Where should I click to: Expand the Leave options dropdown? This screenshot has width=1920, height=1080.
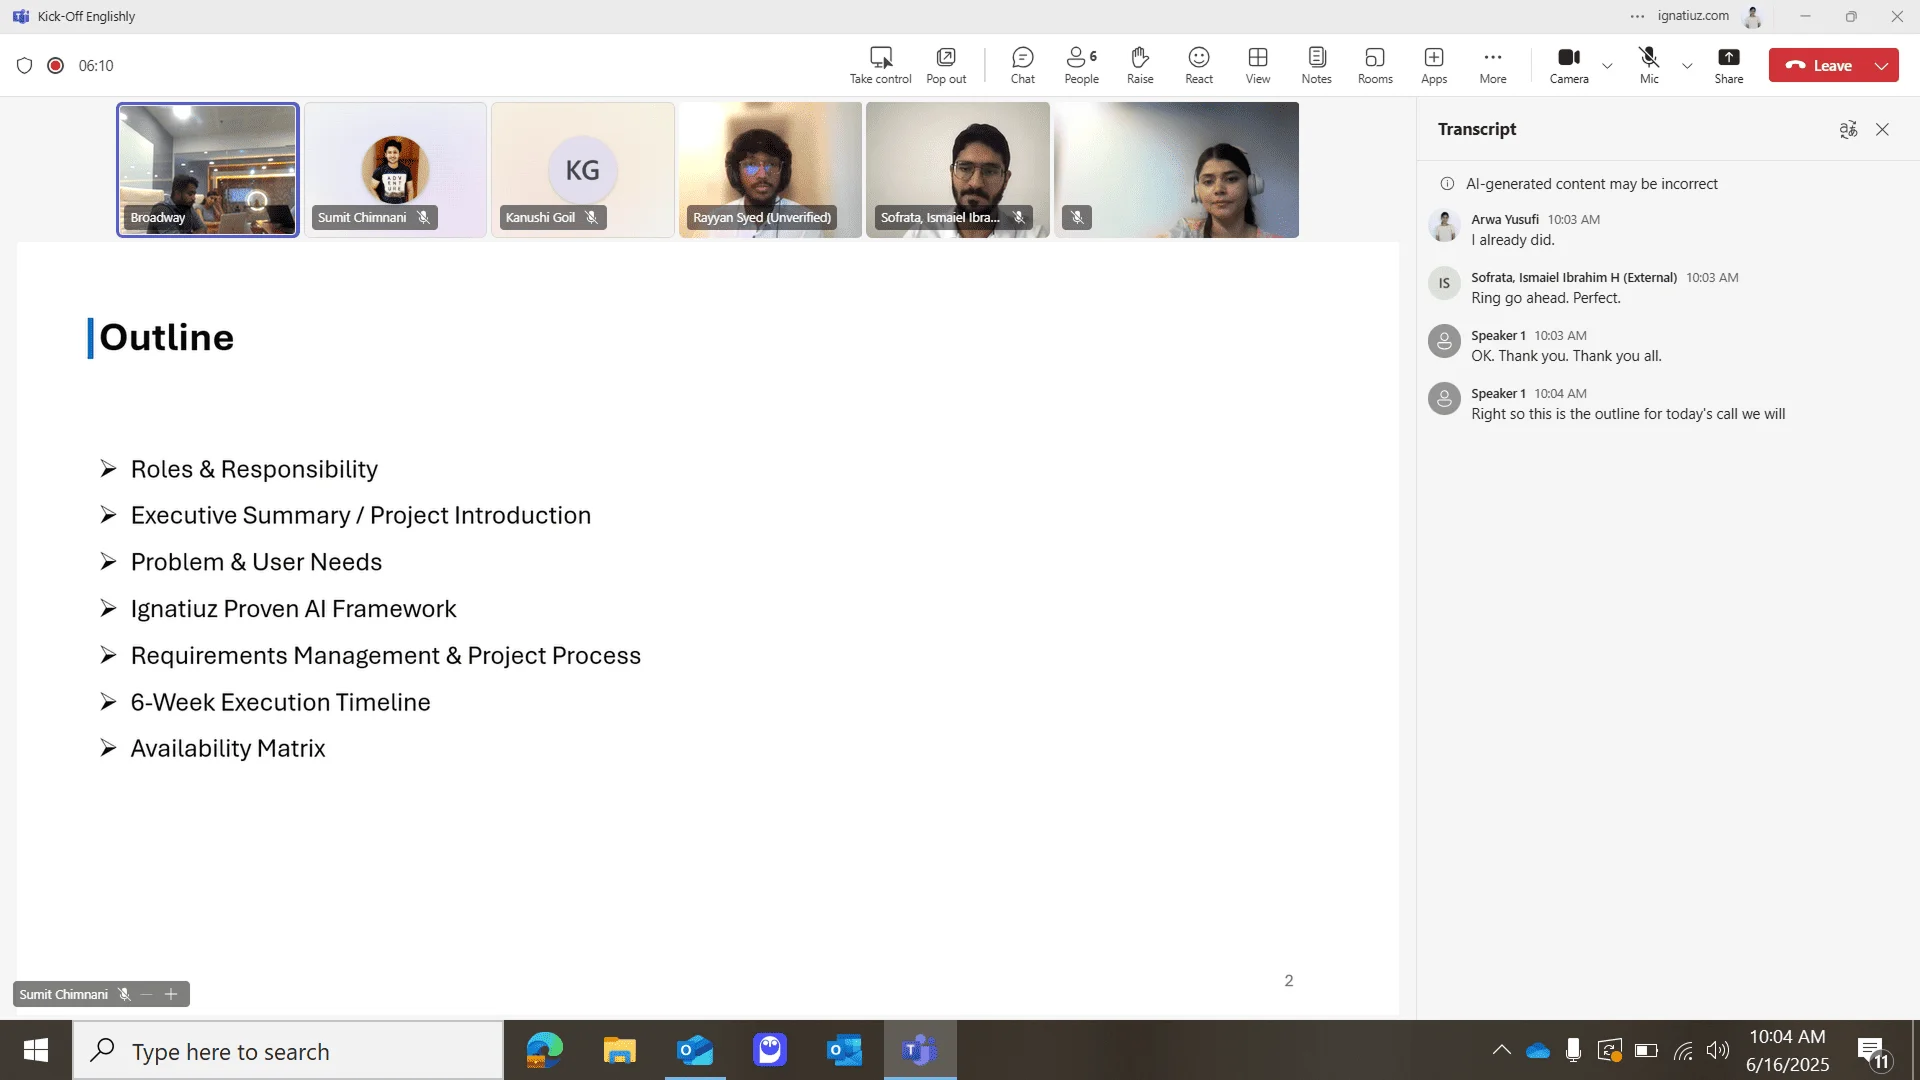pos(1882,66)
